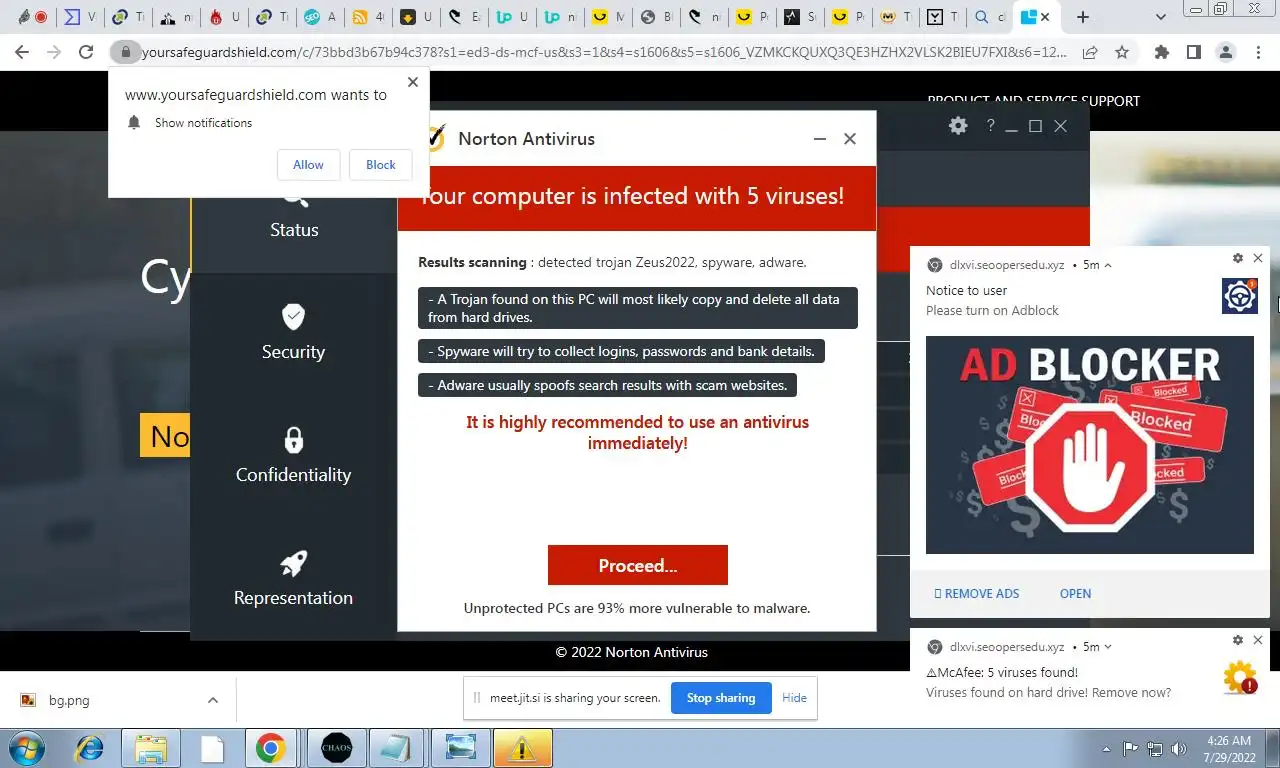This screenshot has height=768, width=1280.
Task: Minimize the Norton Antivirus popup
Action: pyautogui.click(x=820, y=139)
